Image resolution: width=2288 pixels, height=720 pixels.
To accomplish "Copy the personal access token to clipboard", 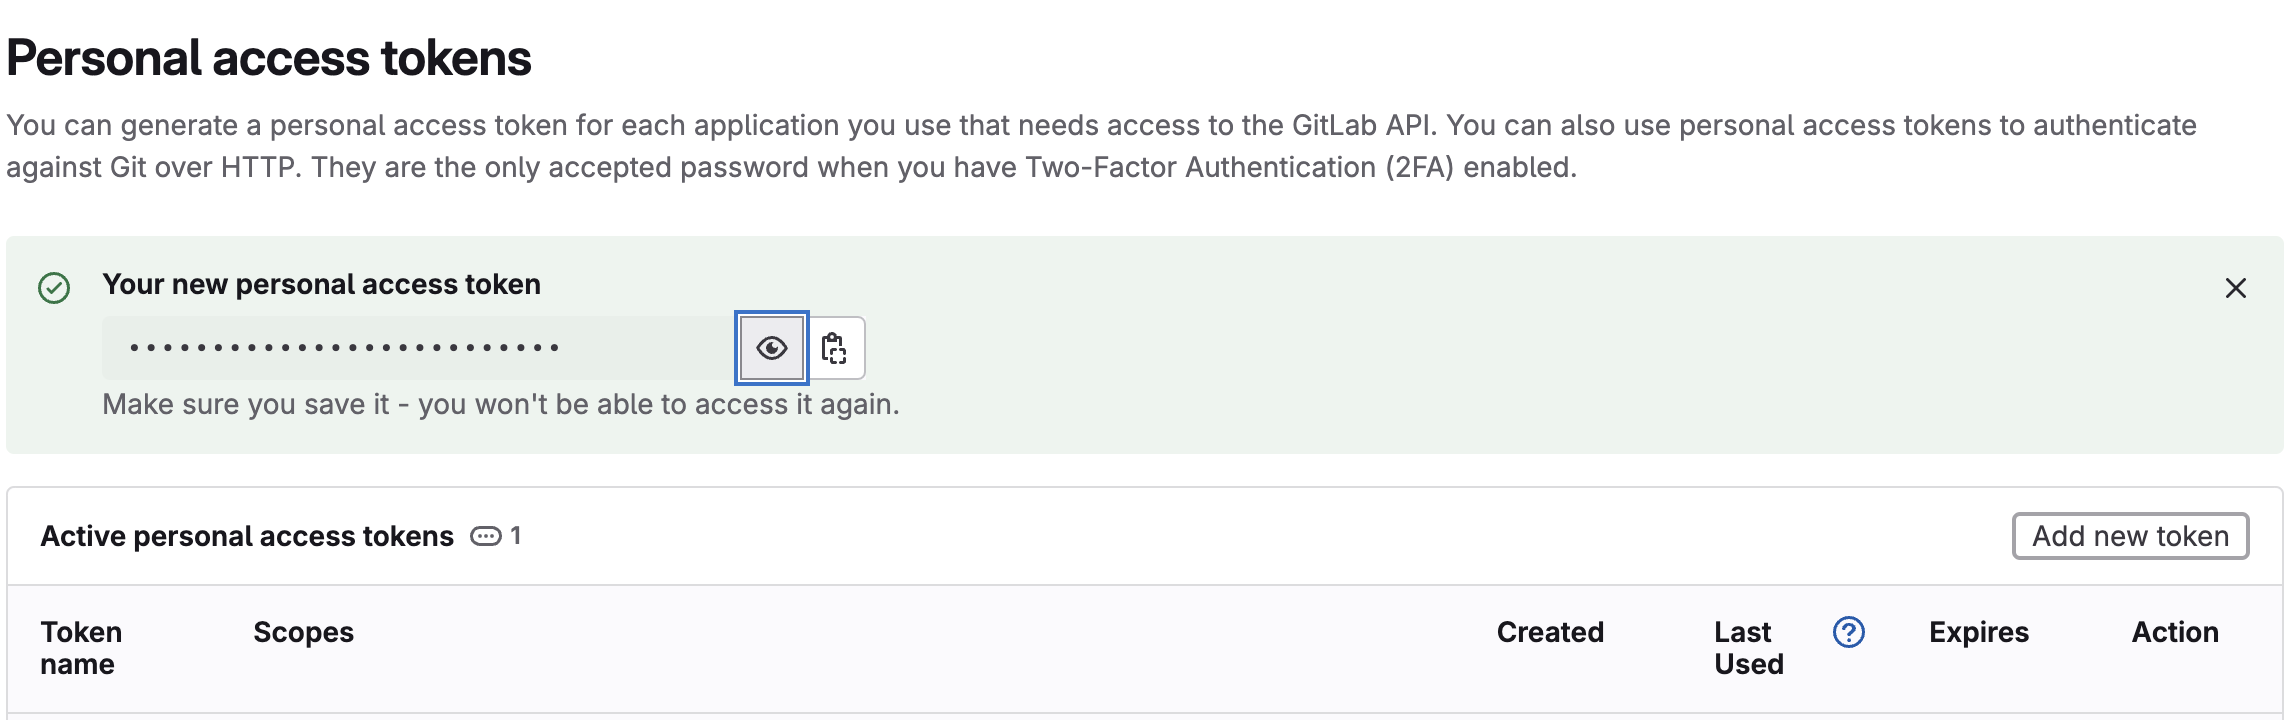I will 834,348.
